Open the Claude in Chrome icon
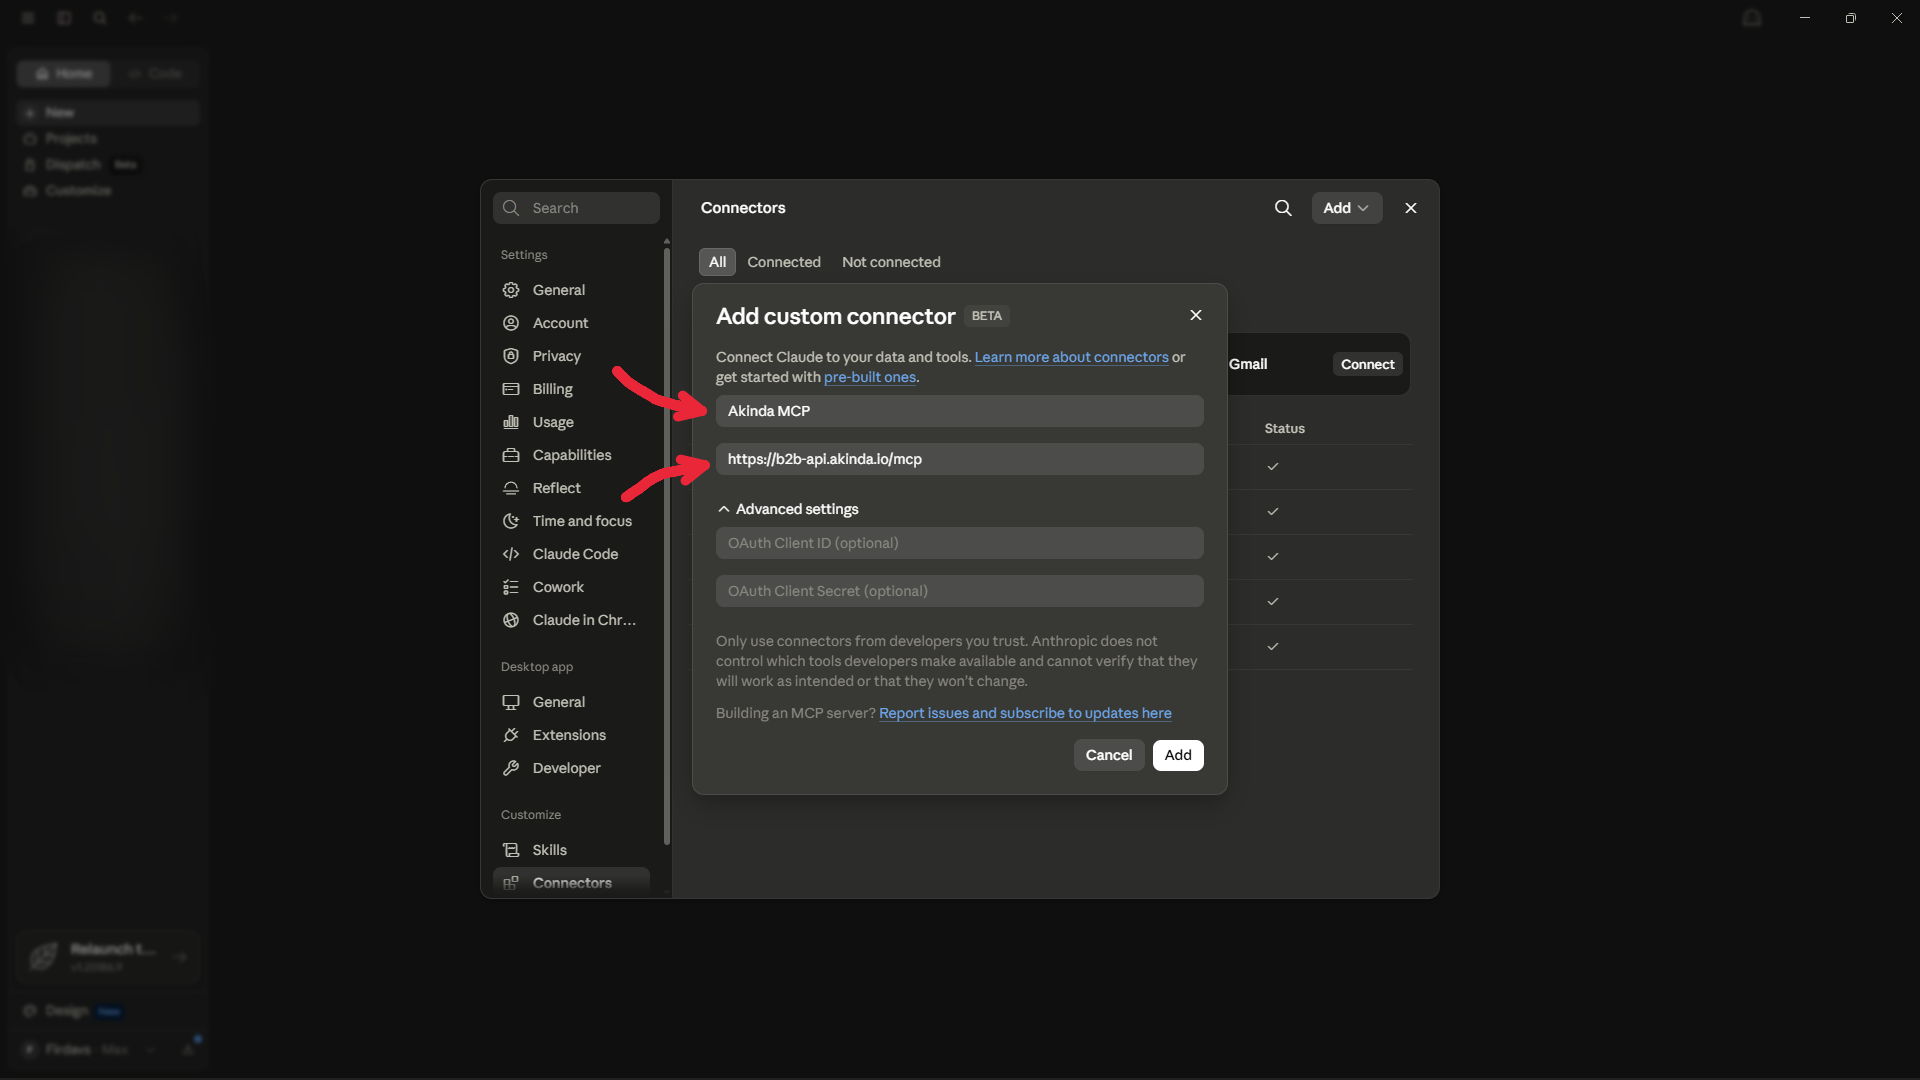1920x1080 pixels. coord(511,620)
